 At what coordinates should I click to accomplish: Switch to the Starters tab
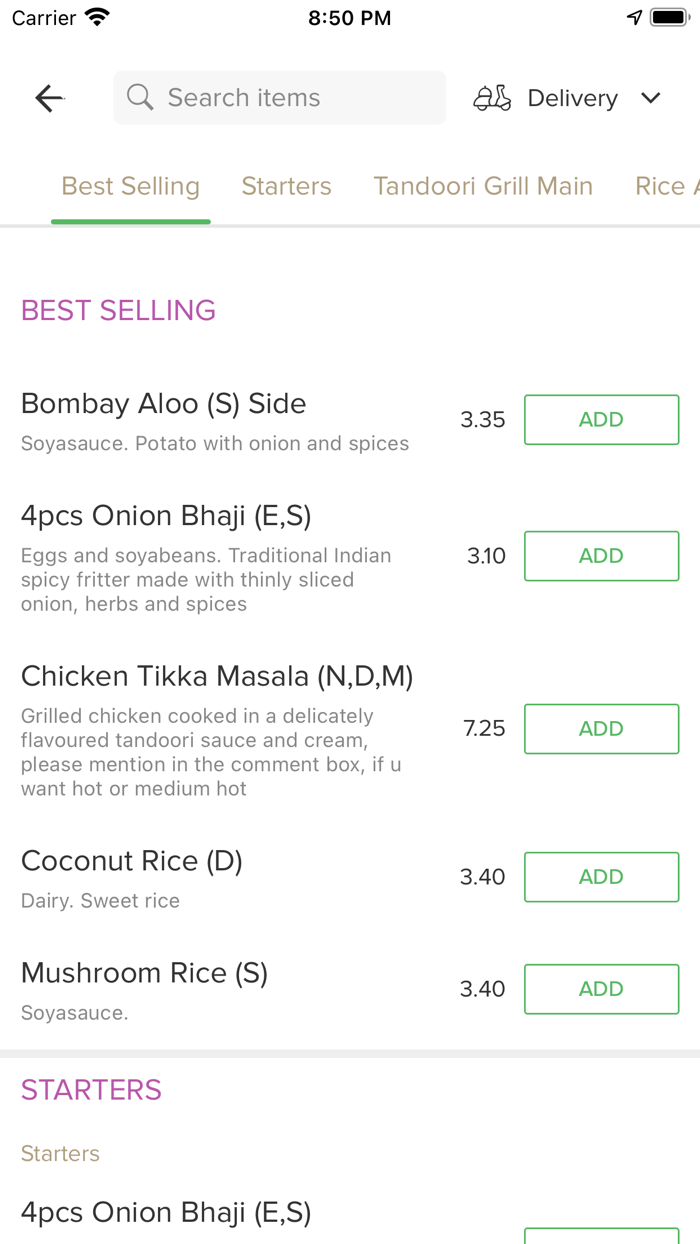click(x=286, y=186)
